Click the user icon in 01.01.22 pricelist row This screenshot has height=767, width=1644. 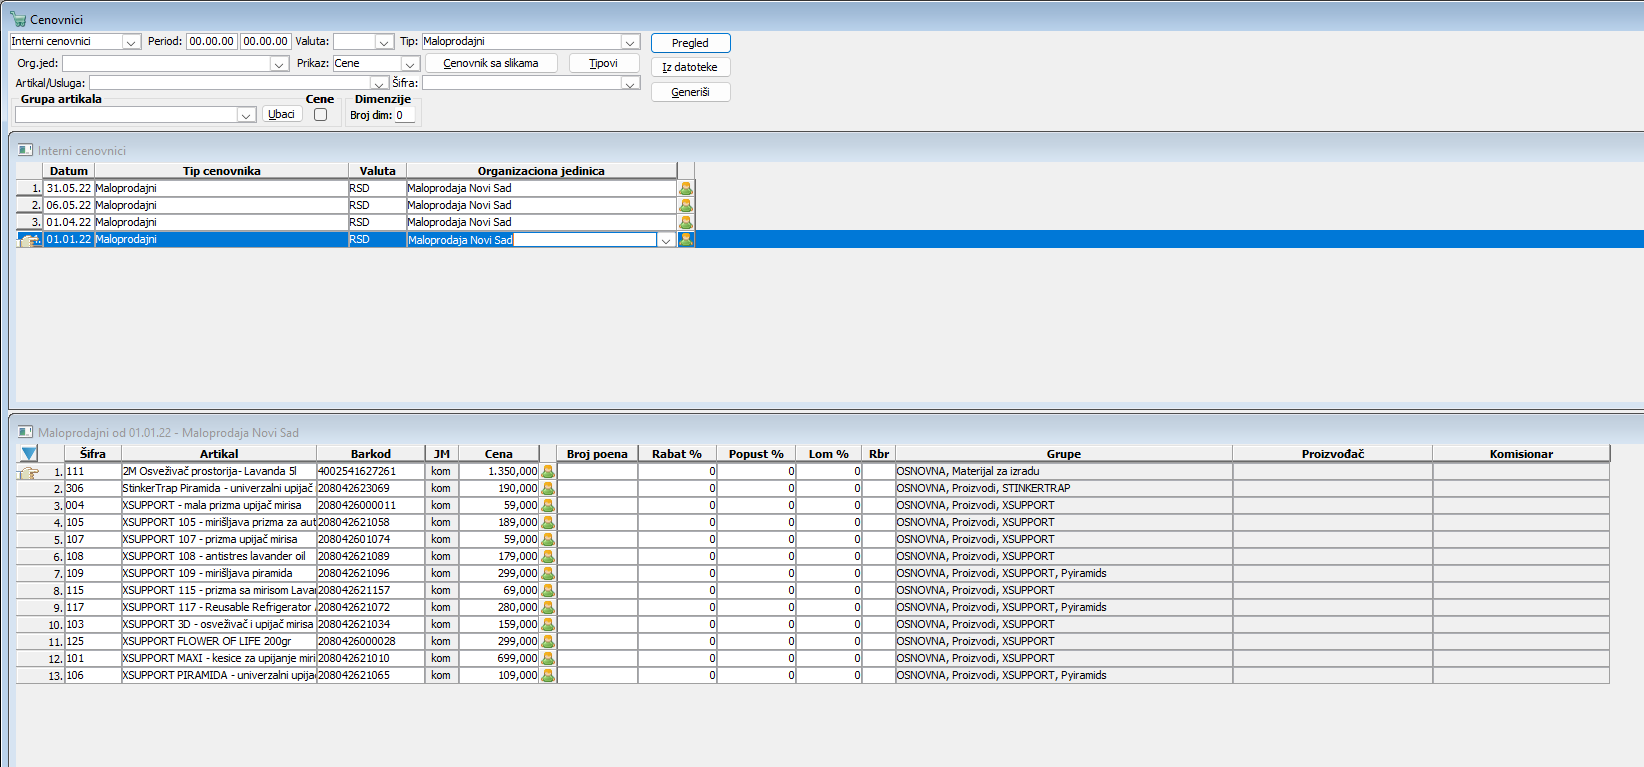pyautogui.click(x=686, y=239)
